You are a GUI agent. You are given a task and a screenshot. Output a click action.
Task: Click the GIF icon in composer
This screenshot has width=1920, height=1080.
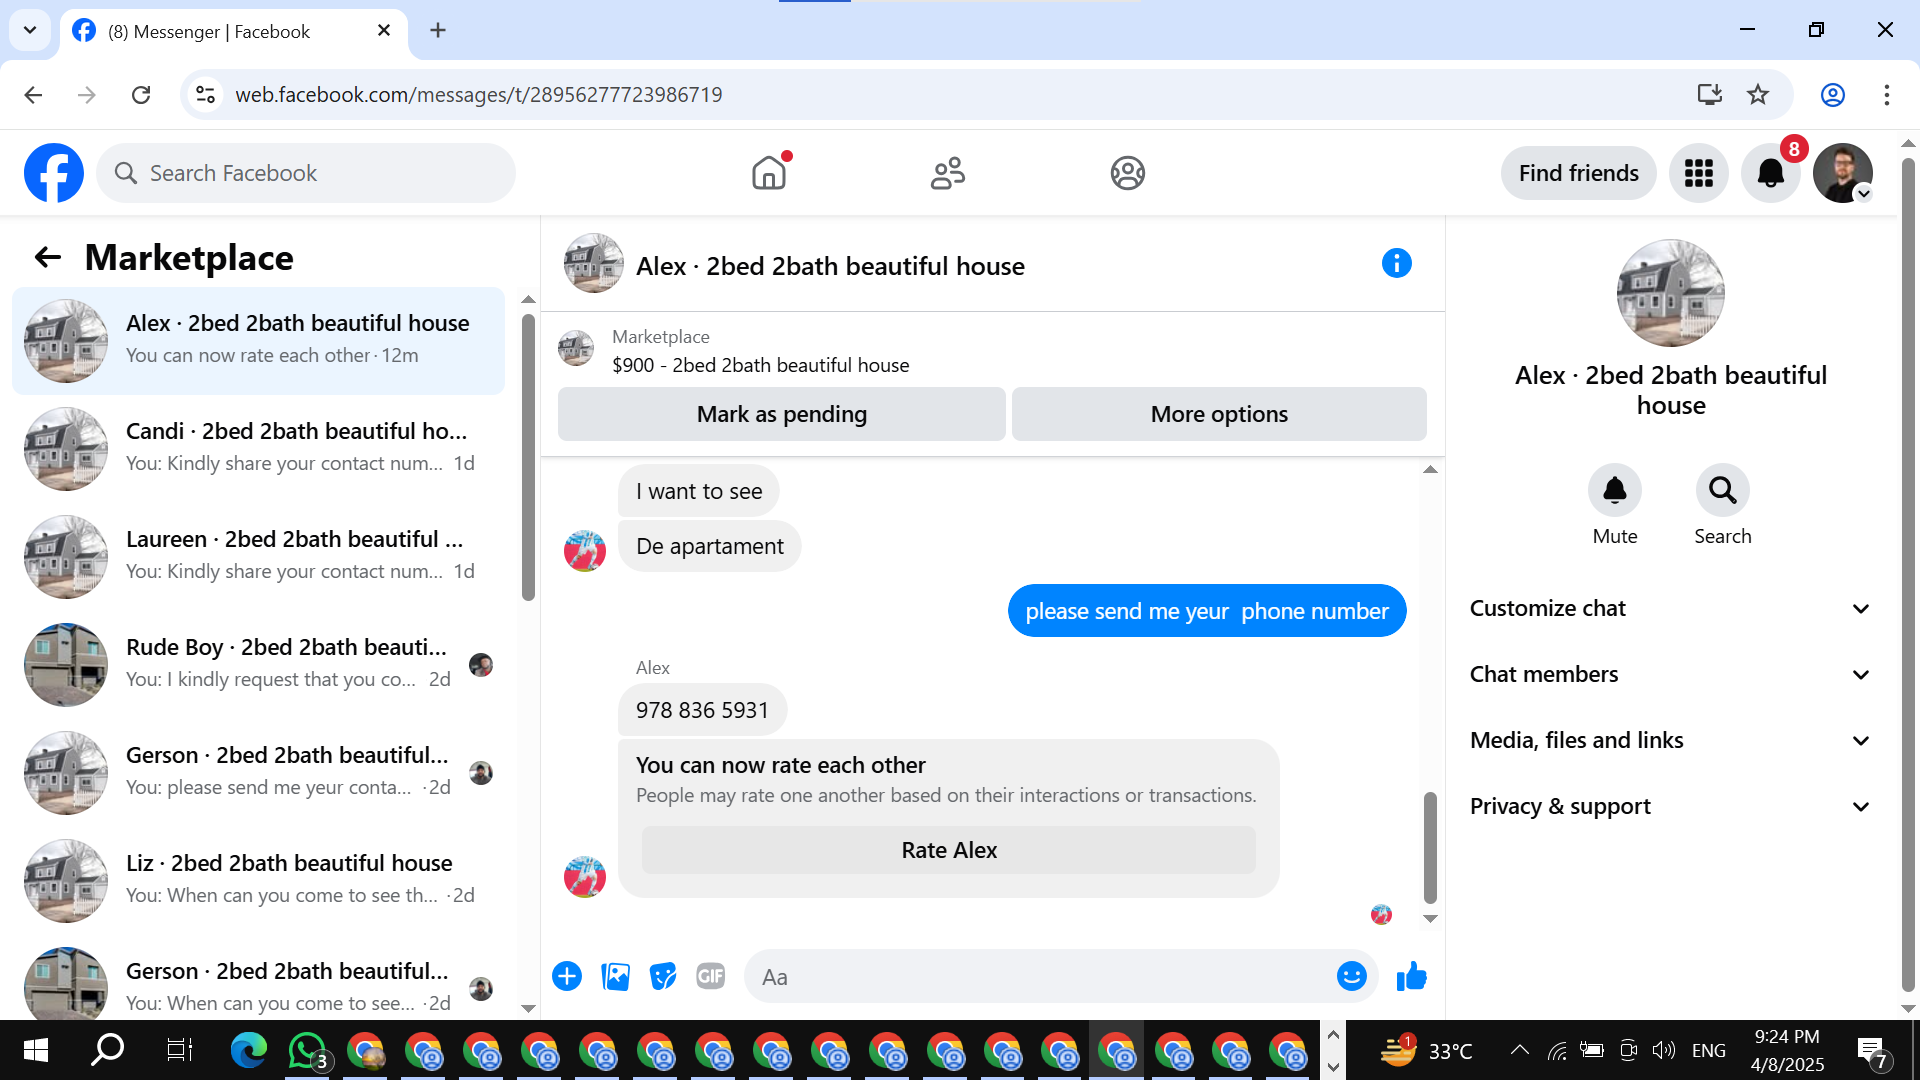(x=710, y=976)
